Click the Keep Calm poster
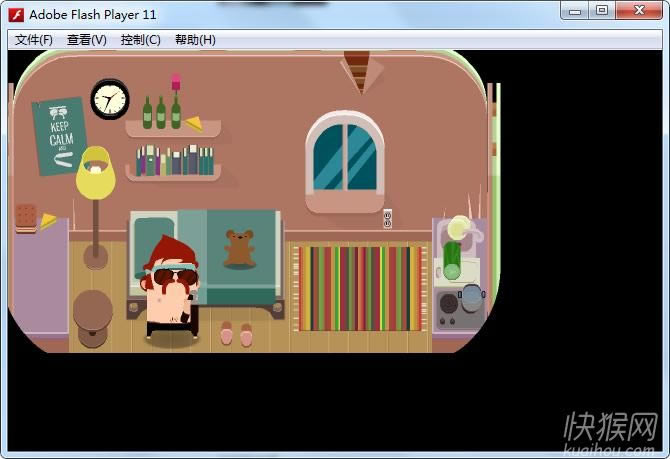This screenshot has height=459, width=670. [x=59, y=135]
